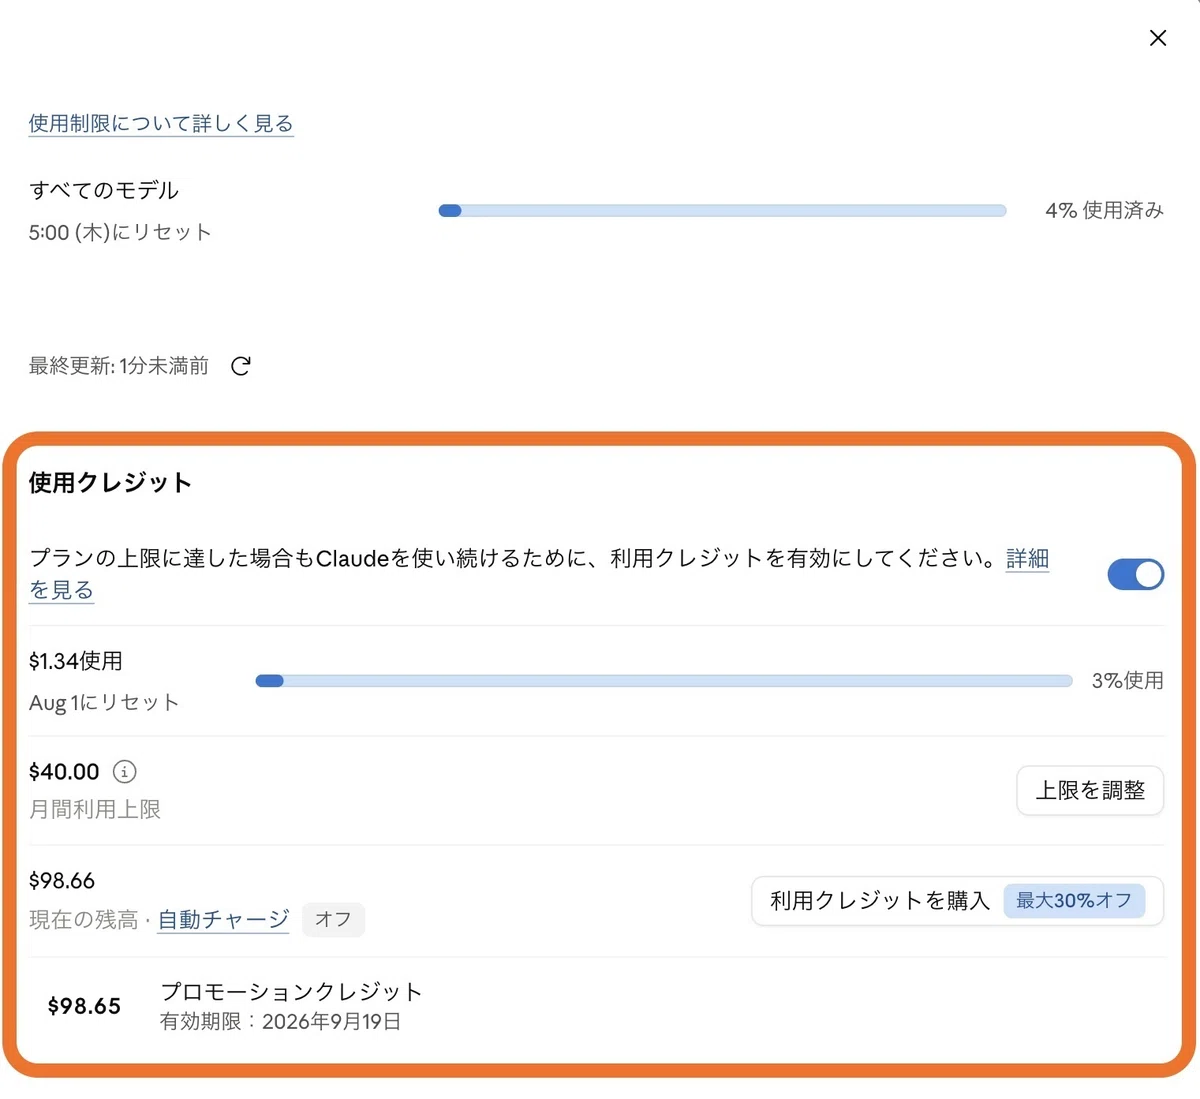Click the プロモーションクレジット entry
Viewport: 1200px width, 1099px height.
pyautogui.click(x=291, y=1005)
